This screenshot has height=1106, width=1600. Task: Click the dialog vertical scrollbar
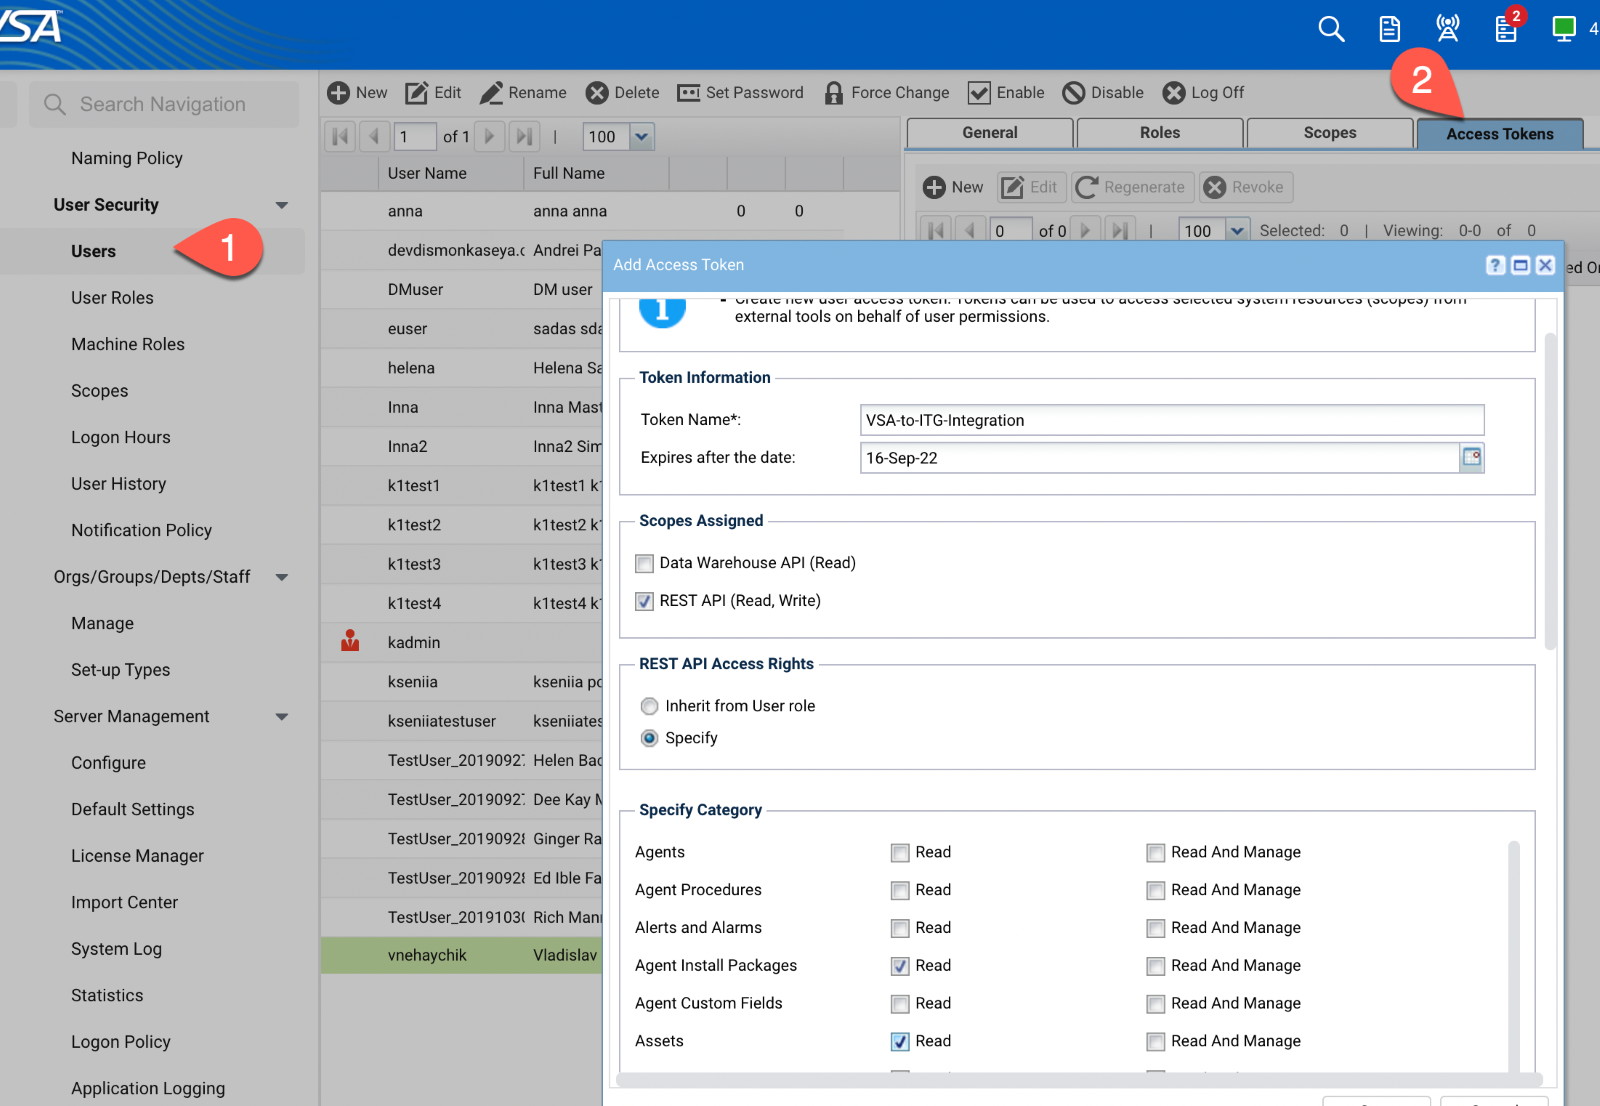[1551, 490]
